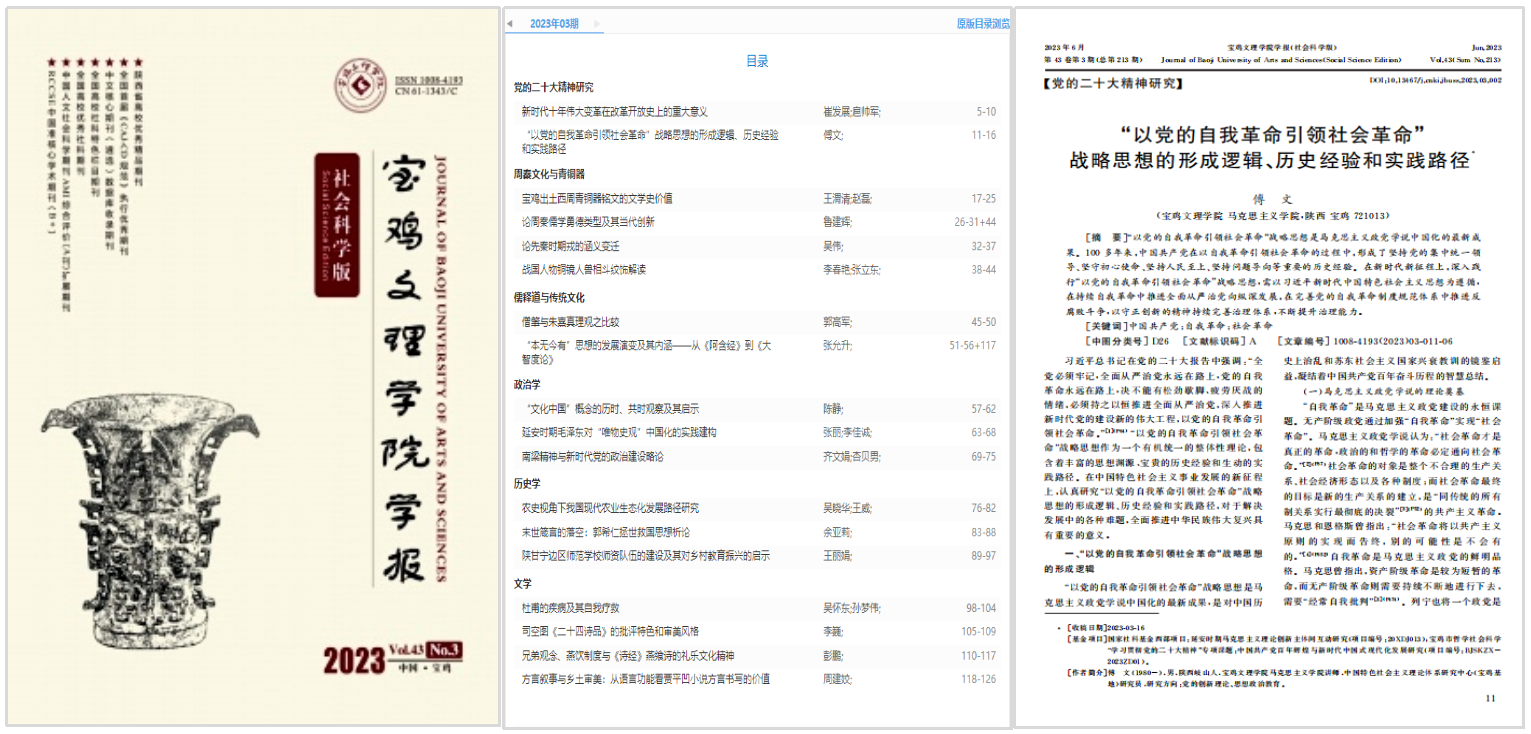Open article 僧肇与朱熹真理观之比较
Viewport: 1531px width, 734px height.
[x=570, y=322]
